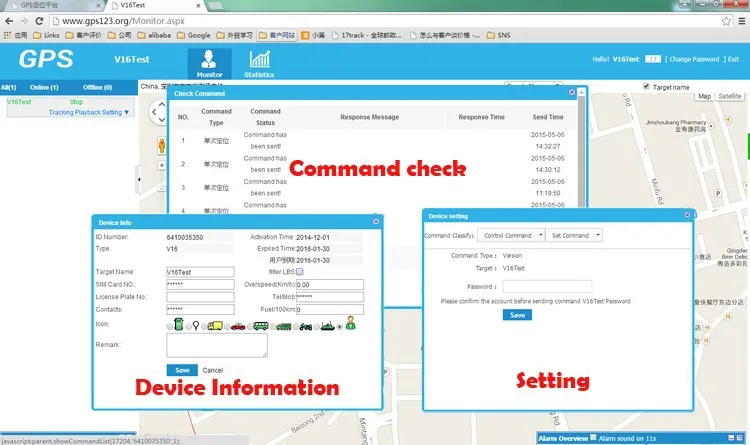Pan the map left with the arrow control
Viewport: 750px width, 445px height.
154,112
